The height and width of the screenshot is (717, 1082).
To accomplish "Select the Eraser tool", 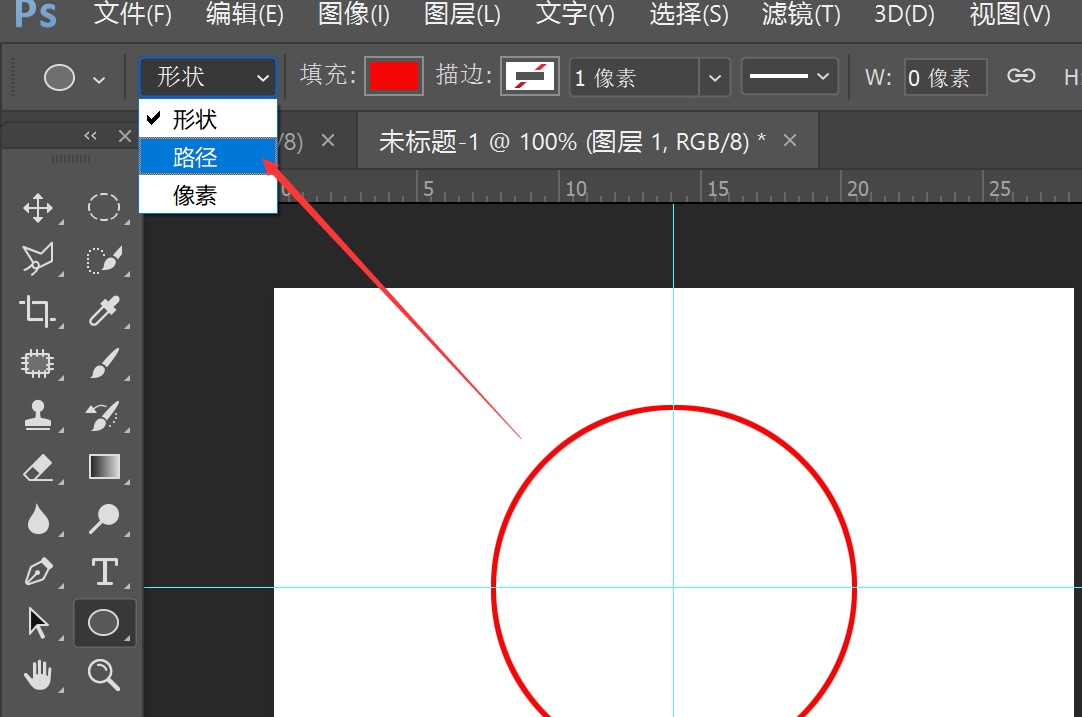I will coord(38,467).
